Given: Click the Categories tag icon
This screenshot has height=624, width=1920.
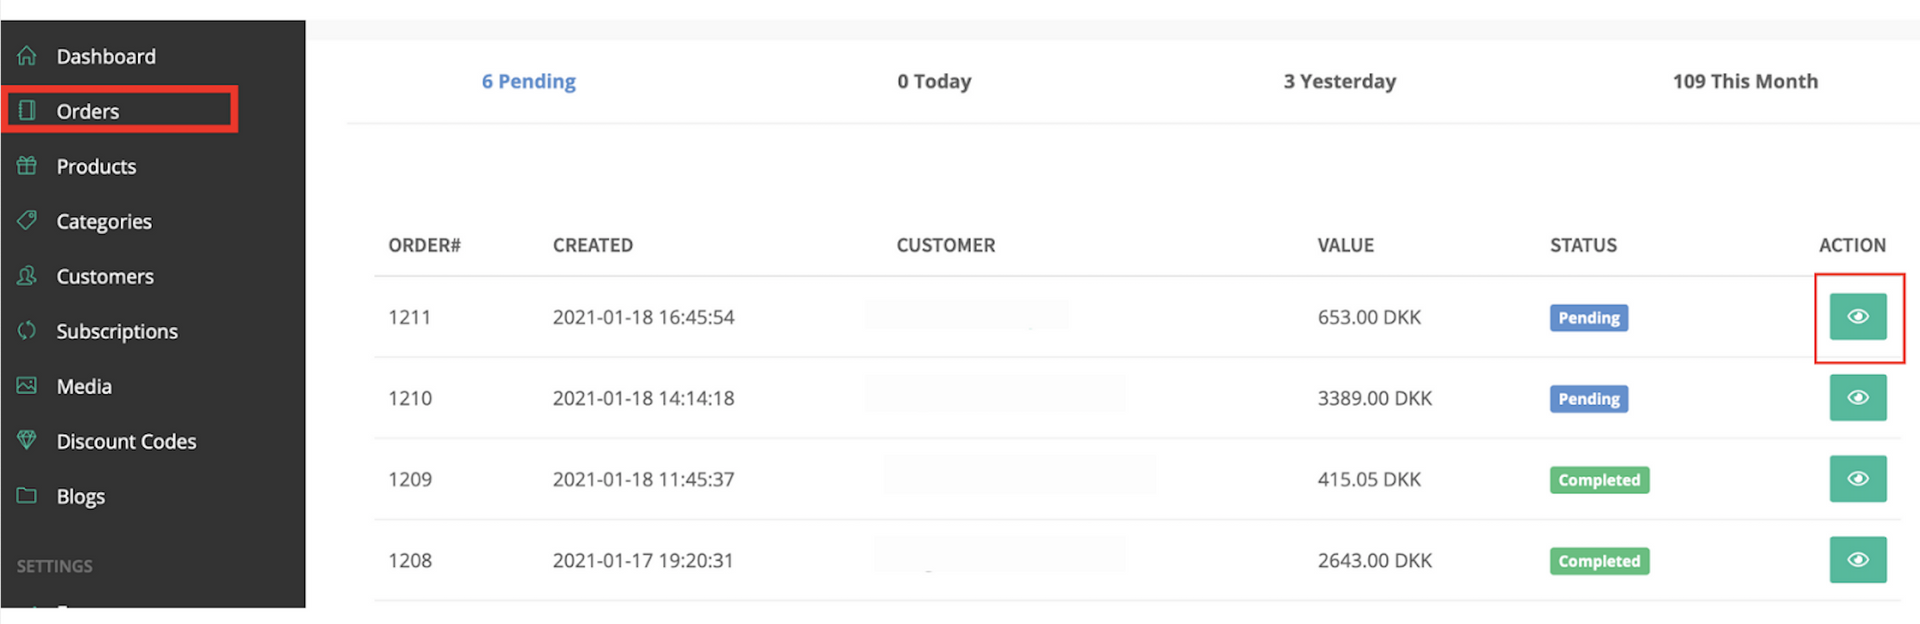Looking at the screenshot, I should click(x=27, y=220).
